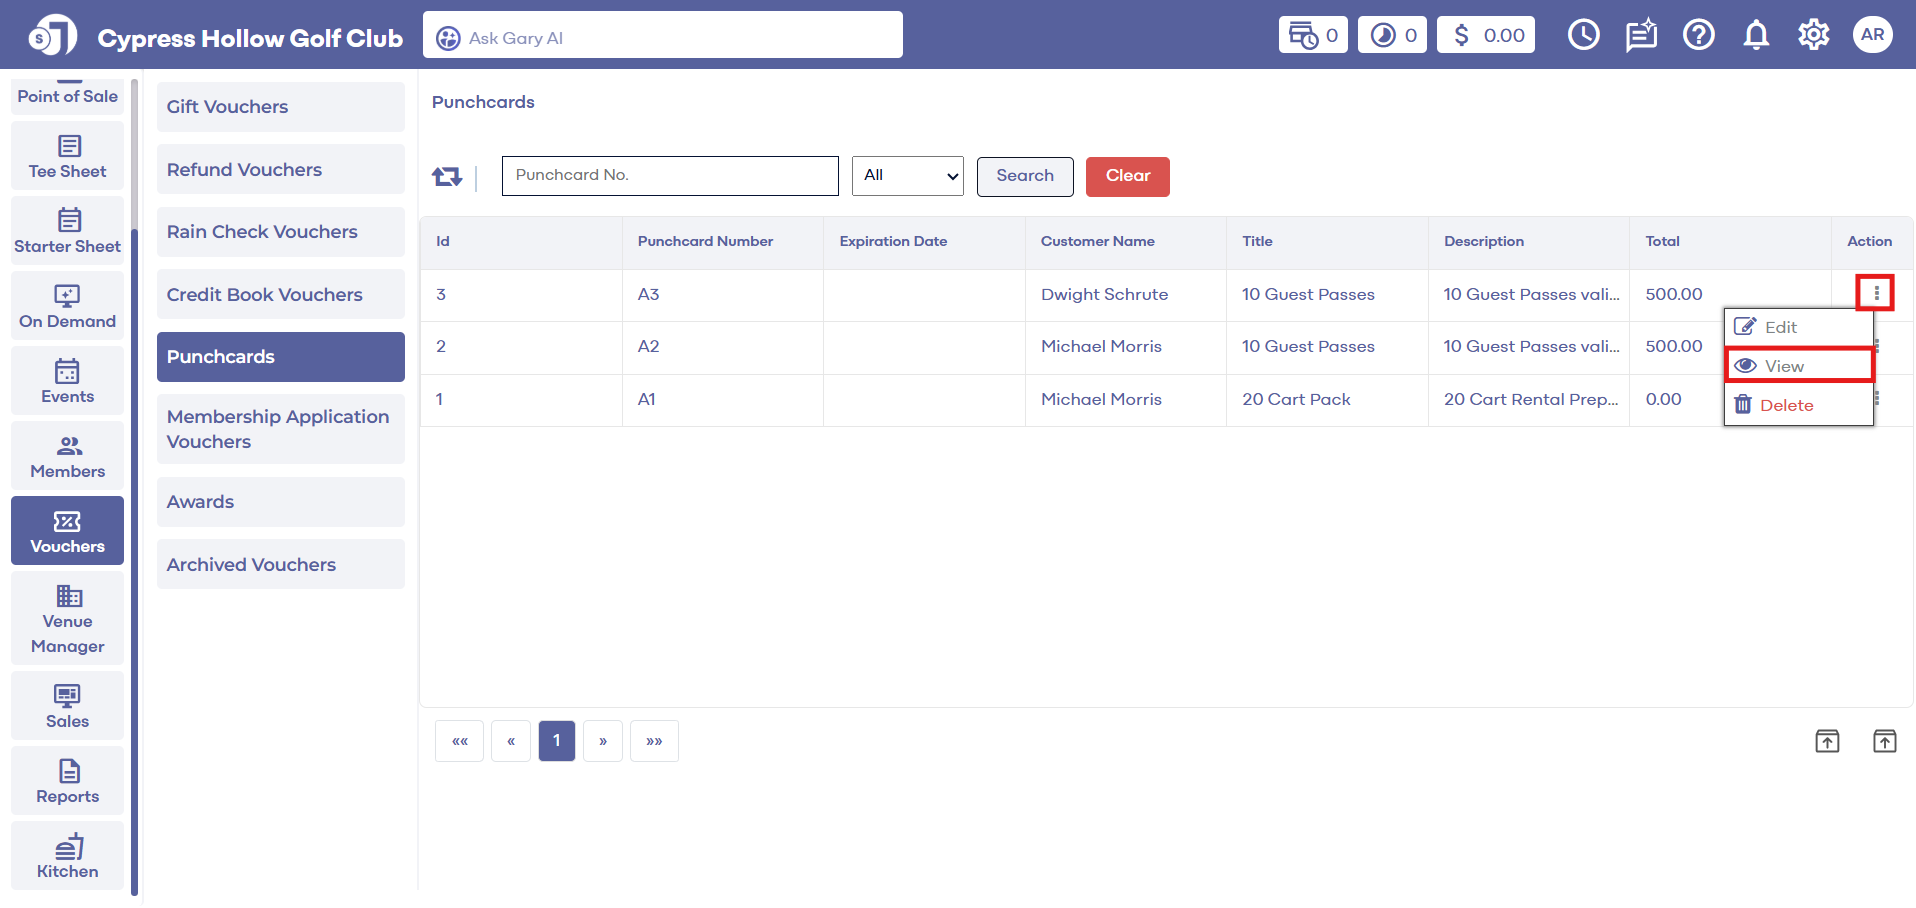Viewport: 1916px width, 908px height.
Task: Open the help question mark icon
Action: coord(1698,36)
